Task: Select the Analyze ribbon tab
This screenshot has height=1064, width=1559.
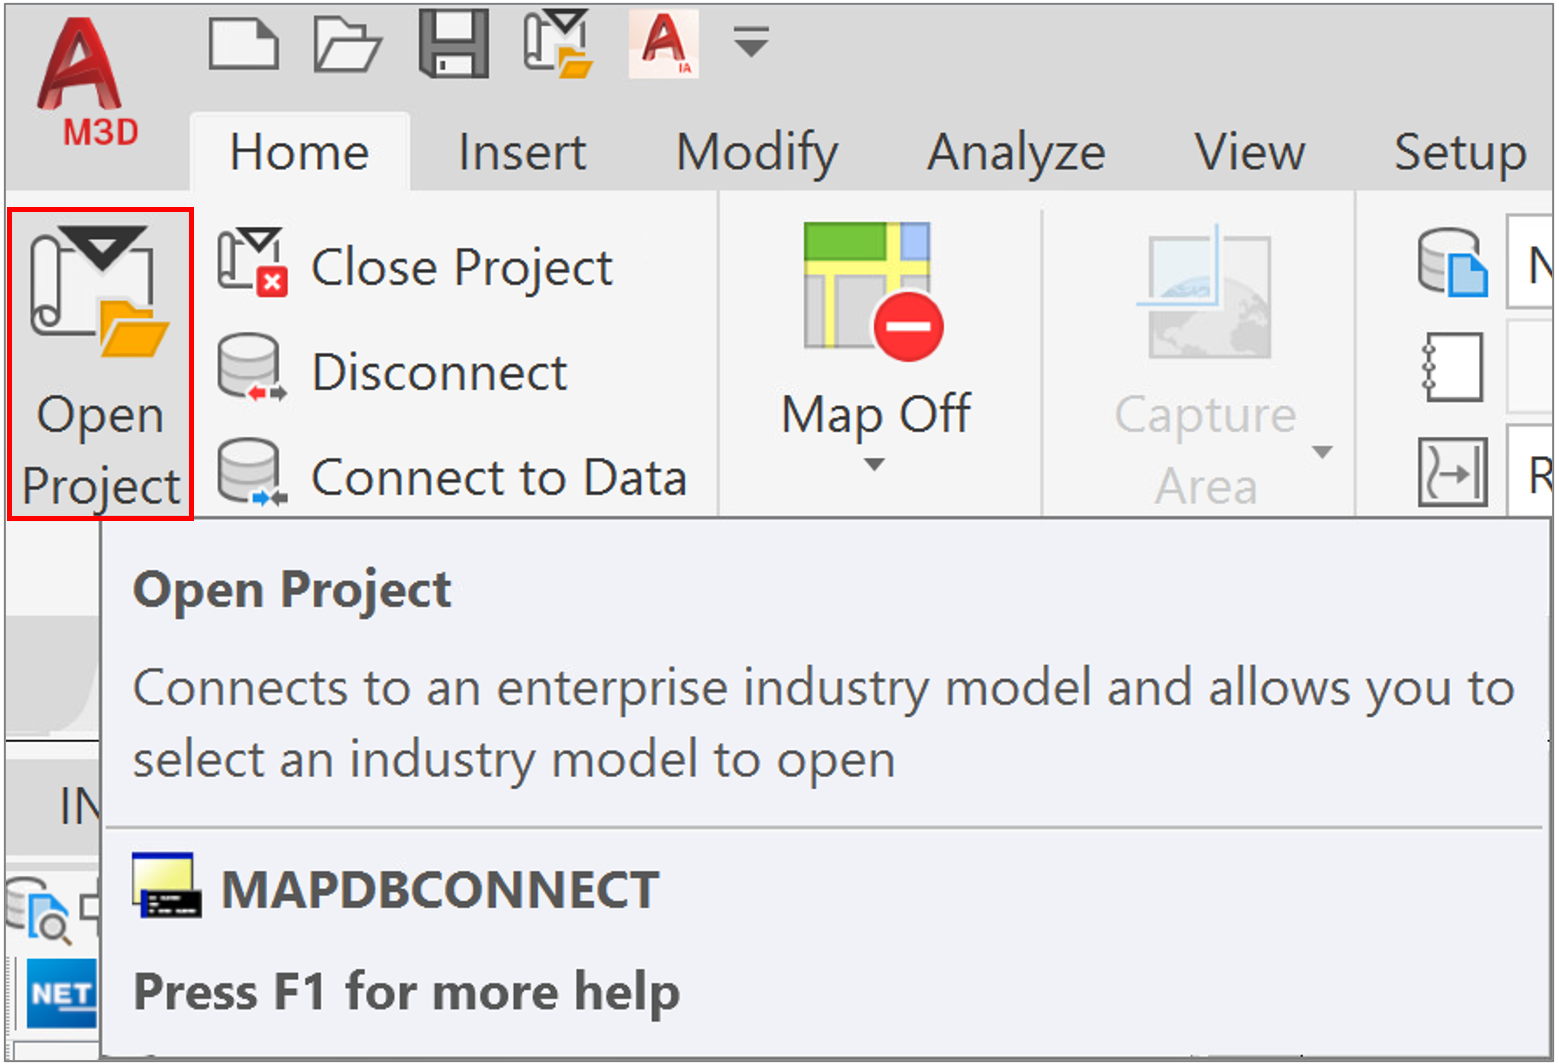Action: pyautogui.click(x=1016, y=152)
